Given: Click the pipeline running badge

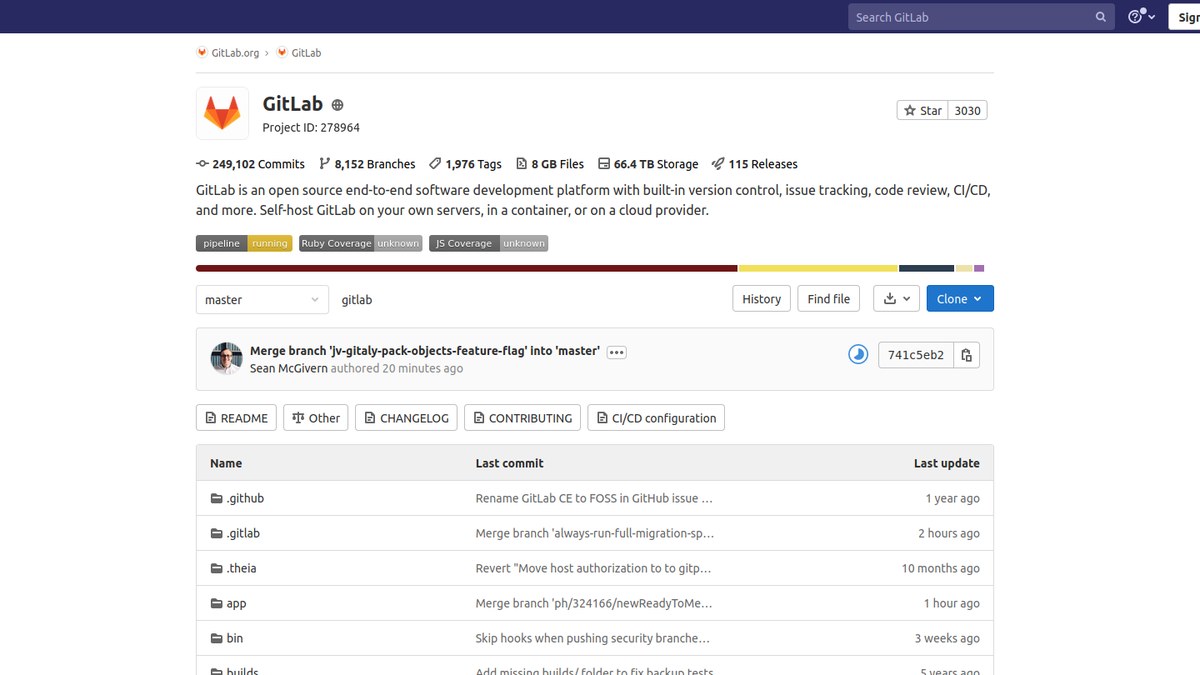Looking at the screenshot, I should click(x=244, y=243).
